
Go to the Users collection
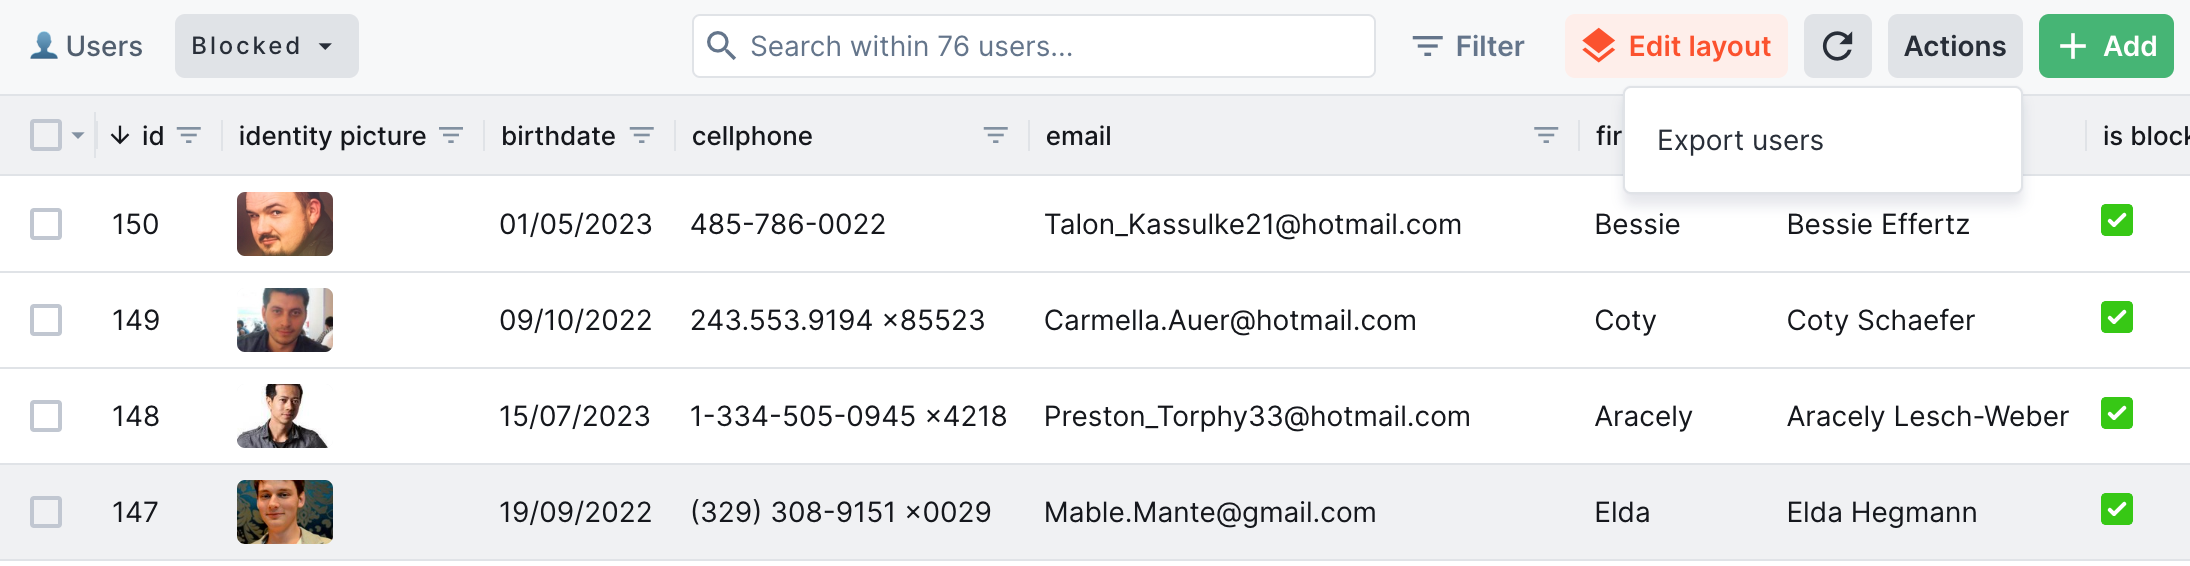tap(88, 46)
